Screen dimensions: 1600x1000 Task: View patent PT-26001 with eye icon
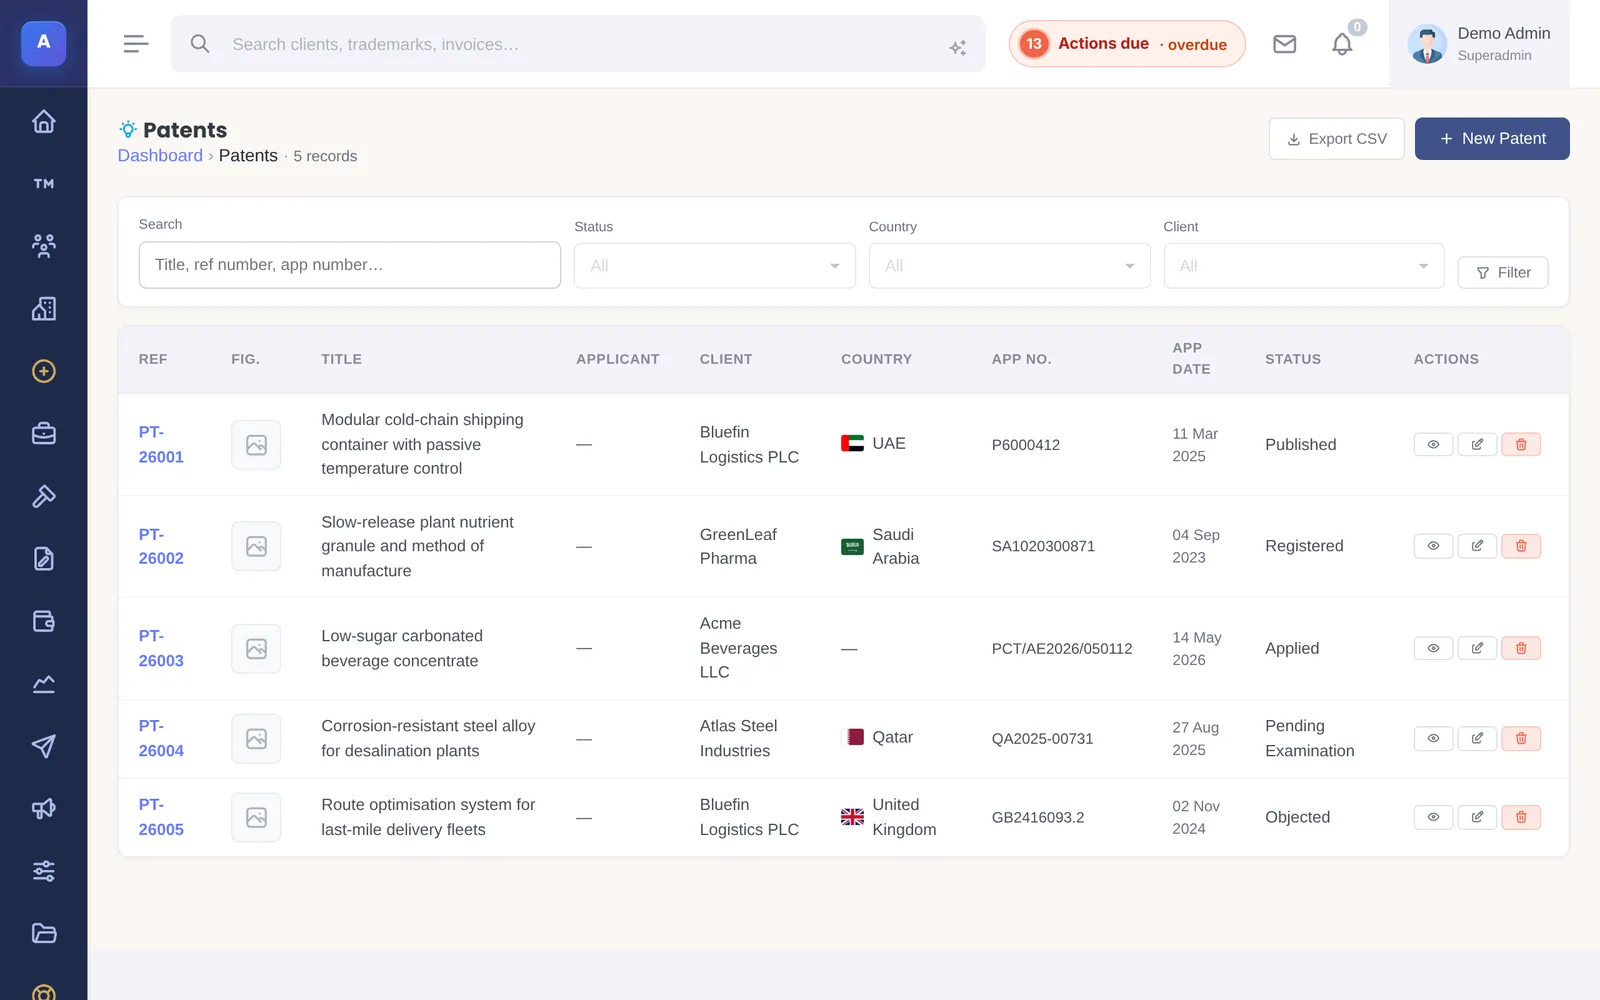(1433, 444)
